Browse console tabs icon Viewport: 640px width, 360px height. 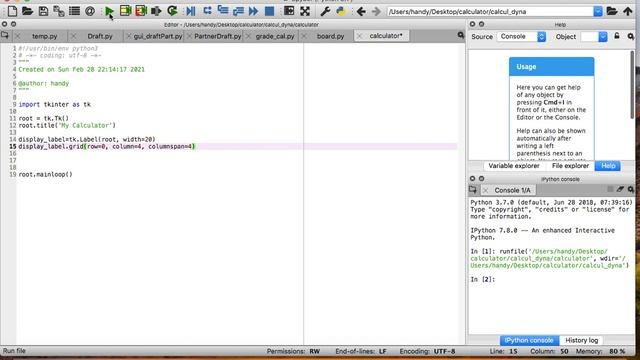(x=473, y=190)
